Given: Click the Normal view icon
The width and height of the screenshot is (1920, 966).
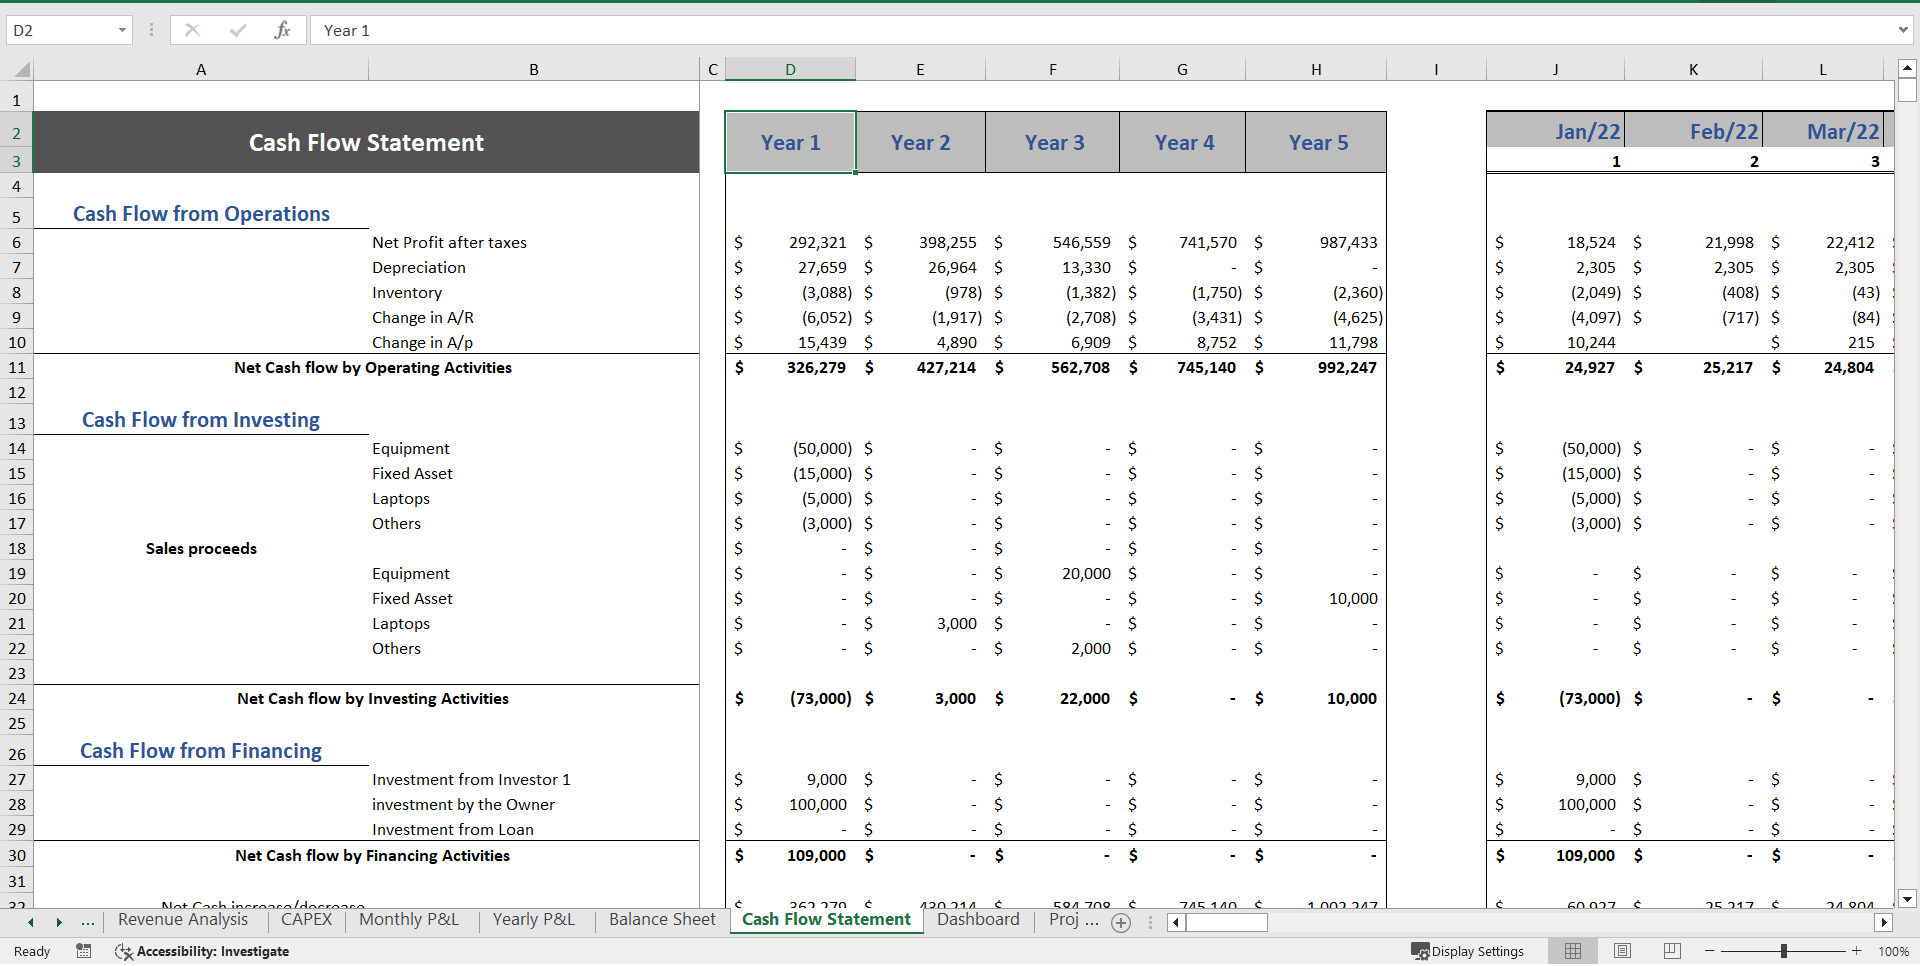Looking at the screenshot, I should tap(1573, 951).
